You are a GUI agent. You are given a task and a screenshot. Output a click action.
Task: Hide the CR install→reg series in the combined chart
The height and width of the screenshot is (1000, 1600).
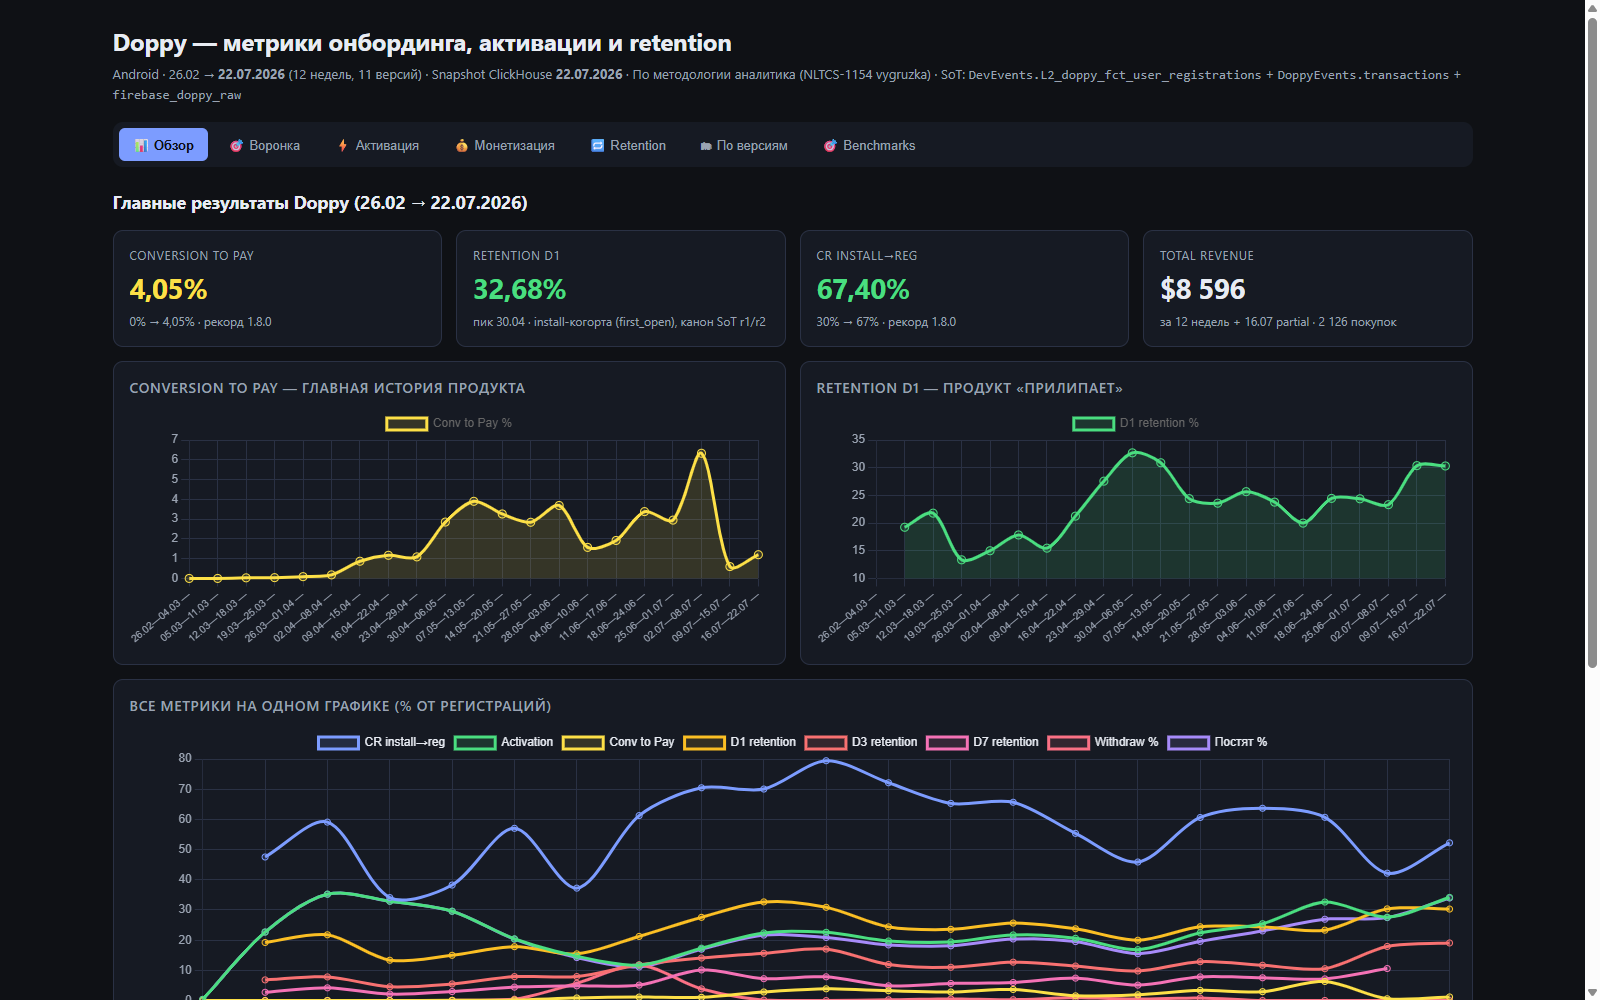[381, 742]
